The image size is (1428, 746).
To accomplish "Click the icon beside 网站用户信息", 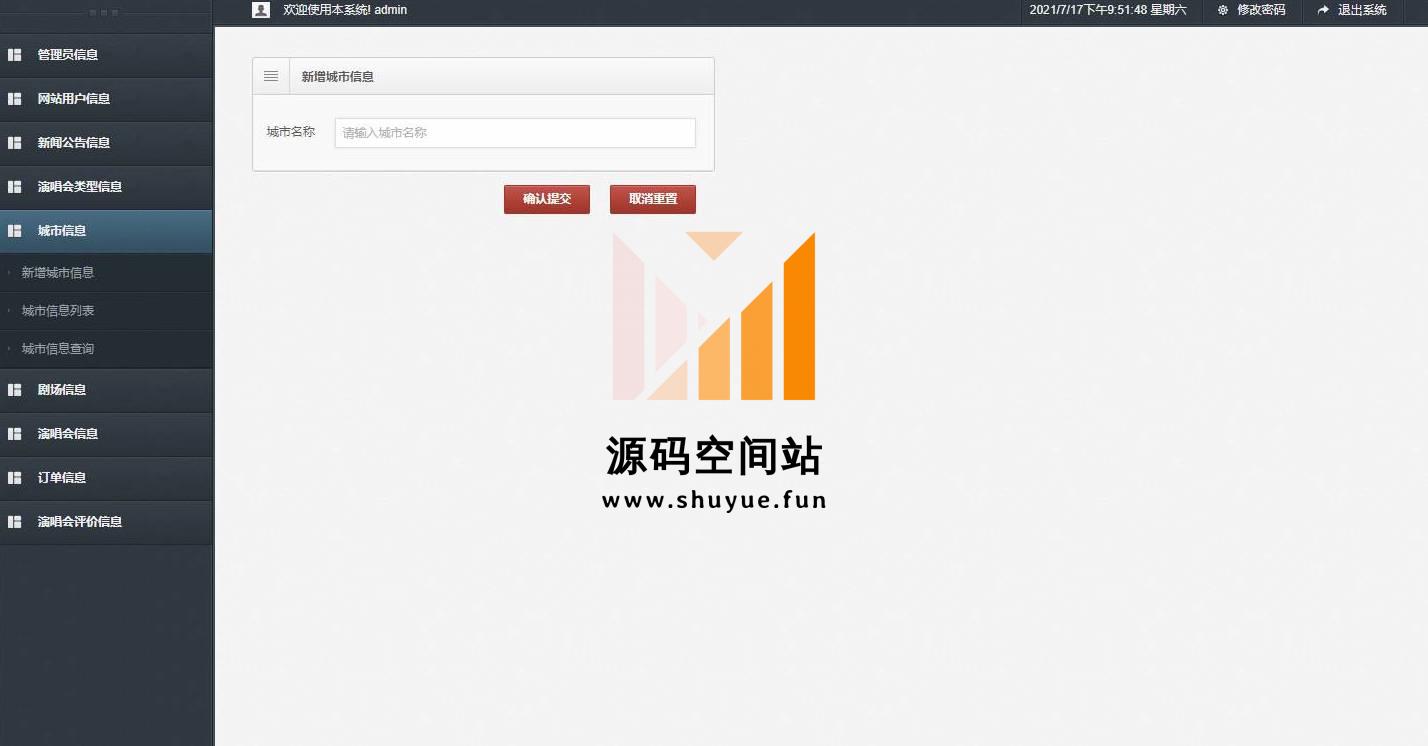I will [x=15, y=99].
